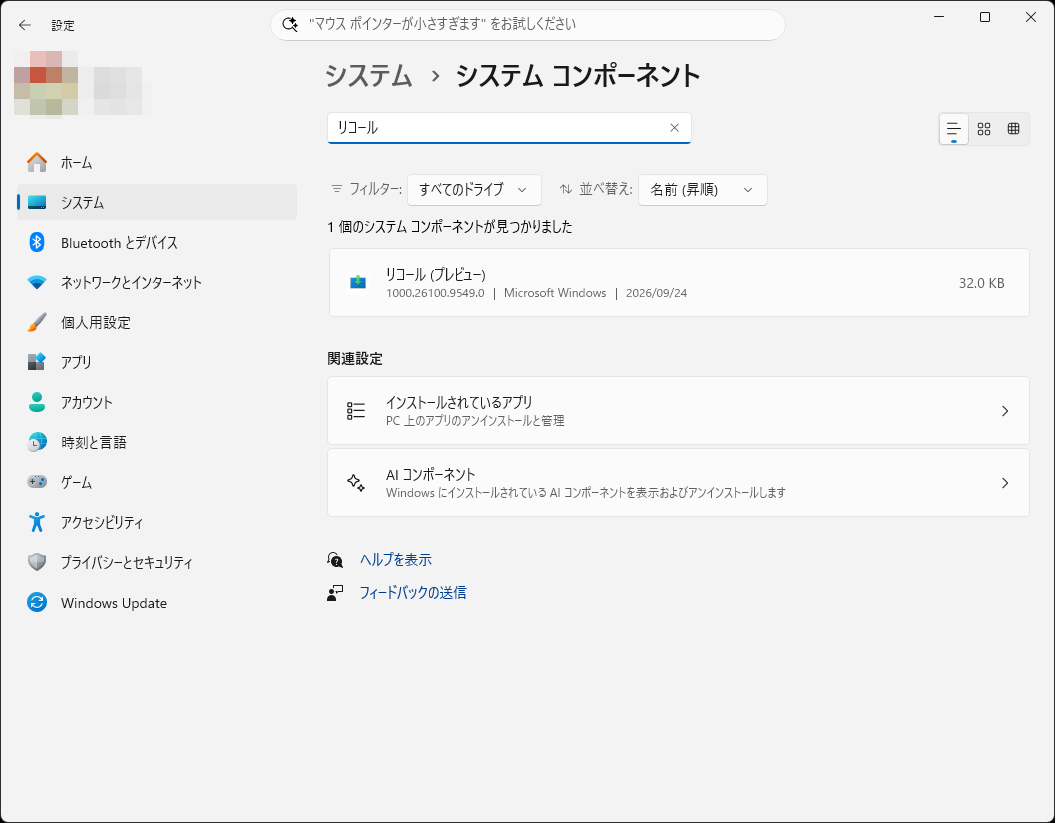Click the アカウント person icon
This screenshot has width=1055, height=823.
point(37,402)
